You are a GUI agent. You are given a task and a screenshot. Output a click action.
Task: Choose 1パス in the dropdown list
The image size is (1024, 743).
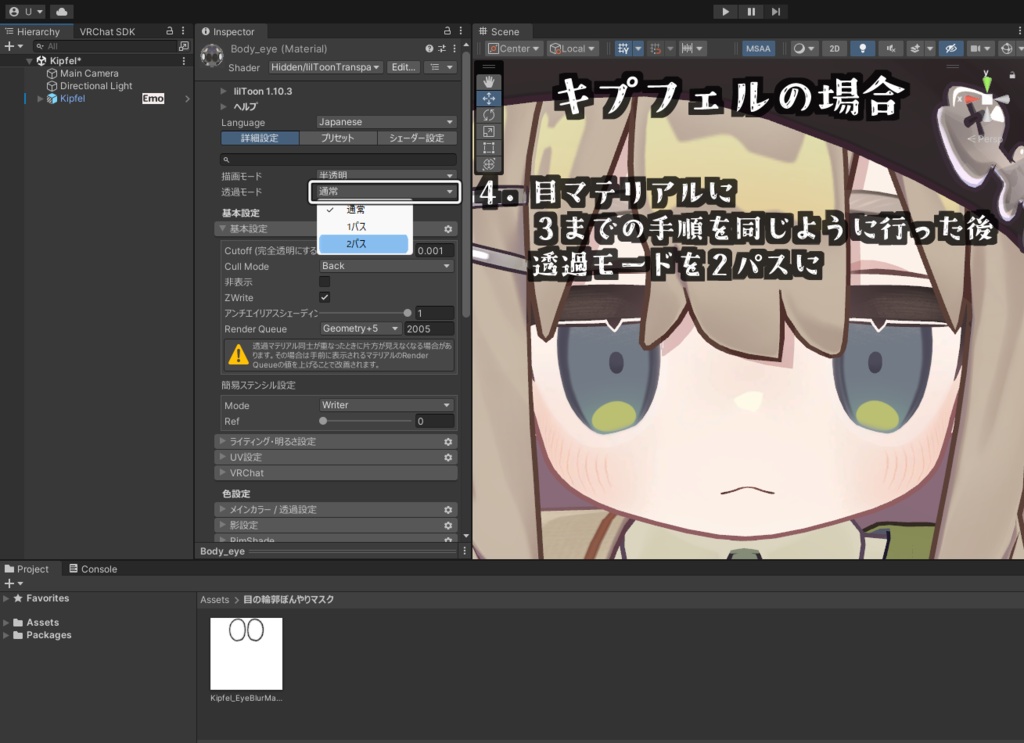(363, 227)
